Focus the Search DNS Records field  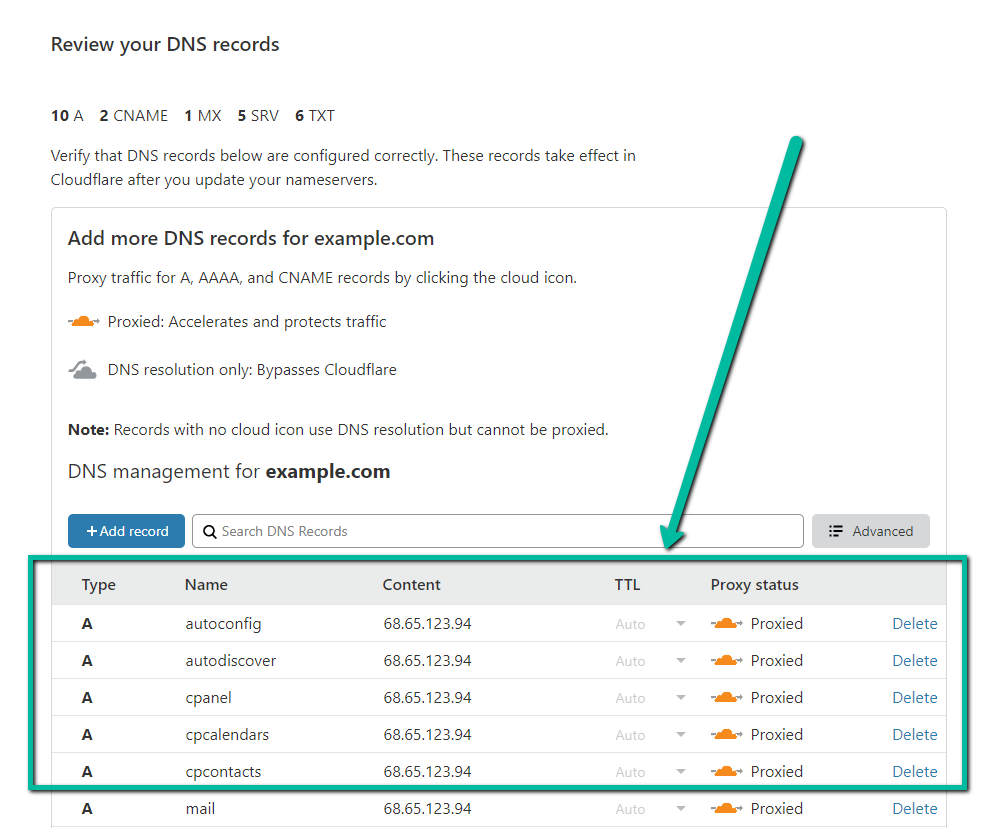(x=498, y=531)
